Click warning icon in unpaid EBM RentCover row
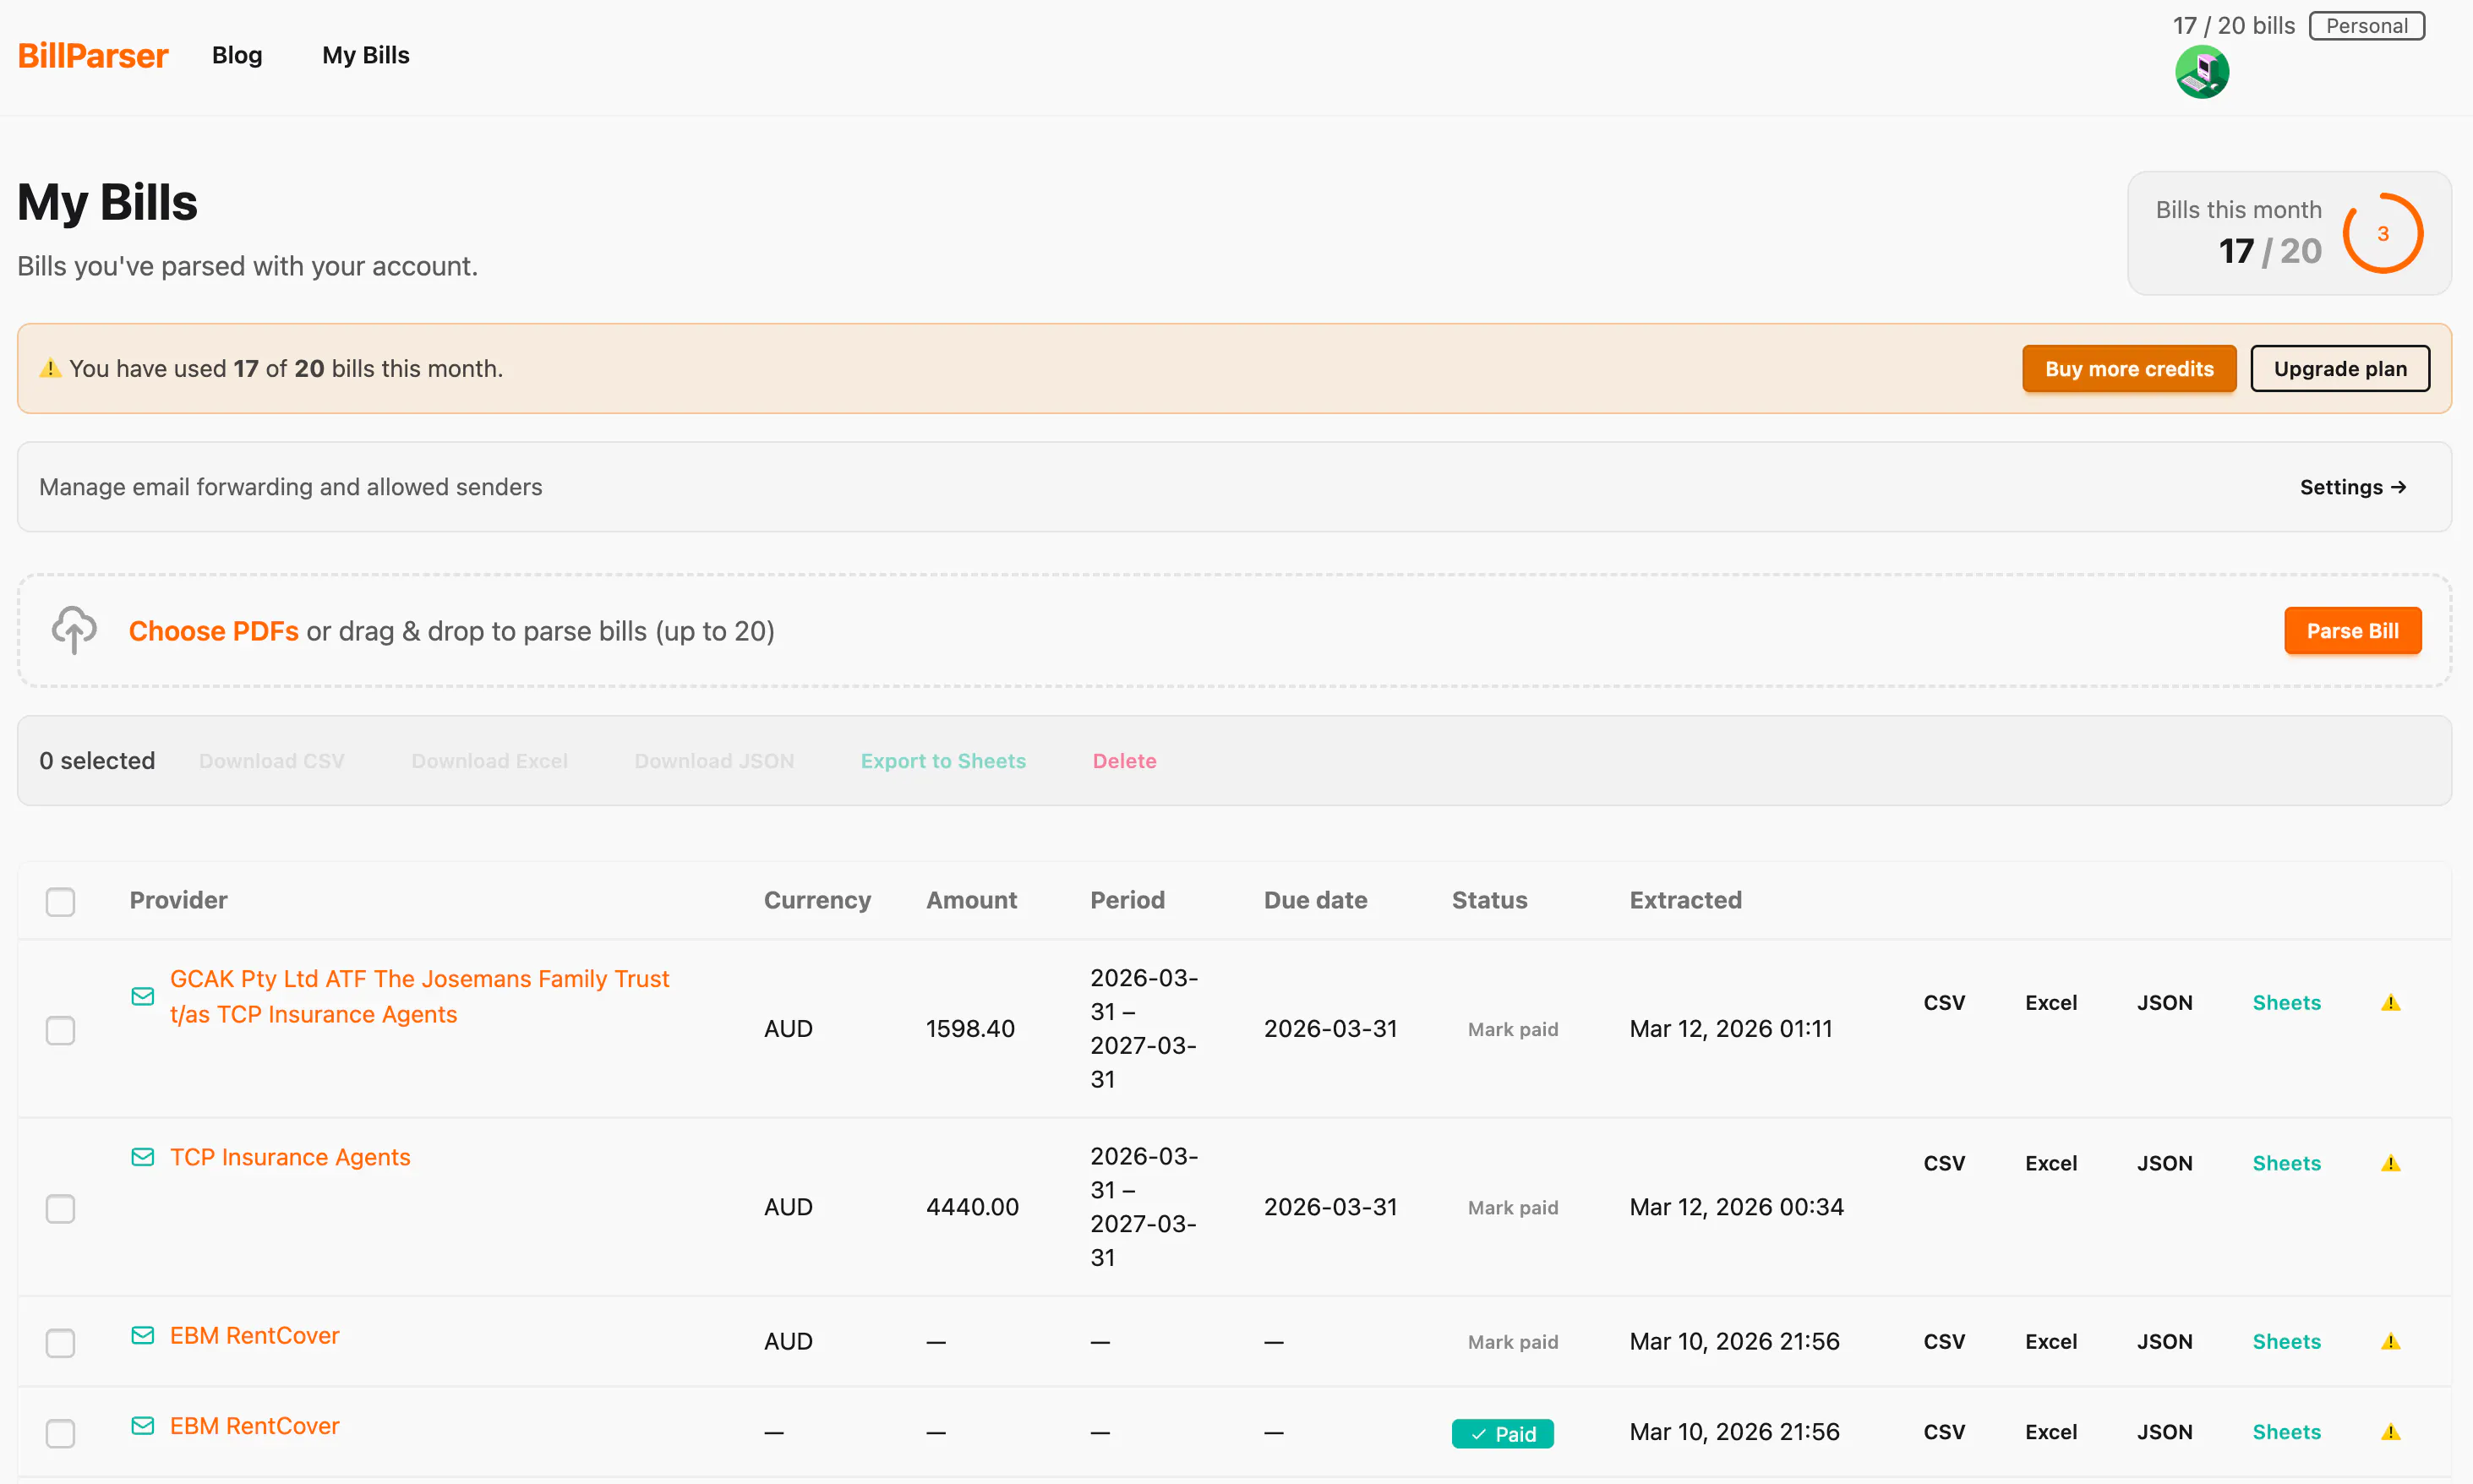The image size is (2473, 1484). [x=2390, y=1341]
